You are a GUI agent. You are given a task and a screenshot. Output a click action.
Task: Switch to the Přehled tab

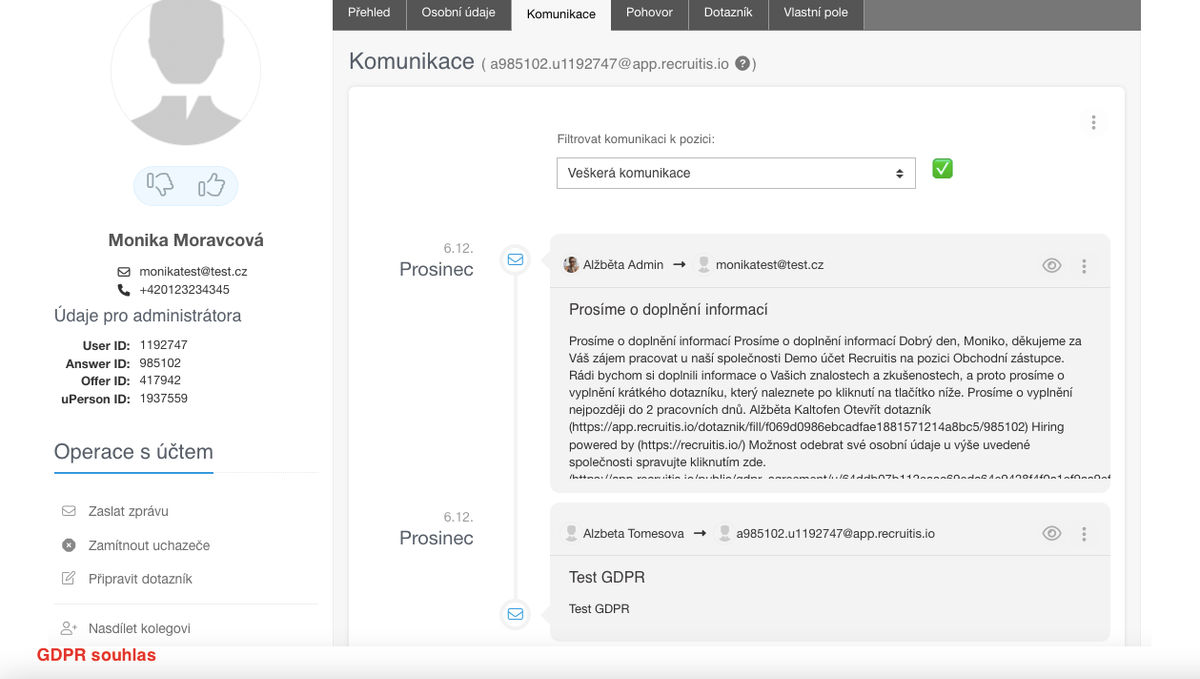tap(369, 13)
